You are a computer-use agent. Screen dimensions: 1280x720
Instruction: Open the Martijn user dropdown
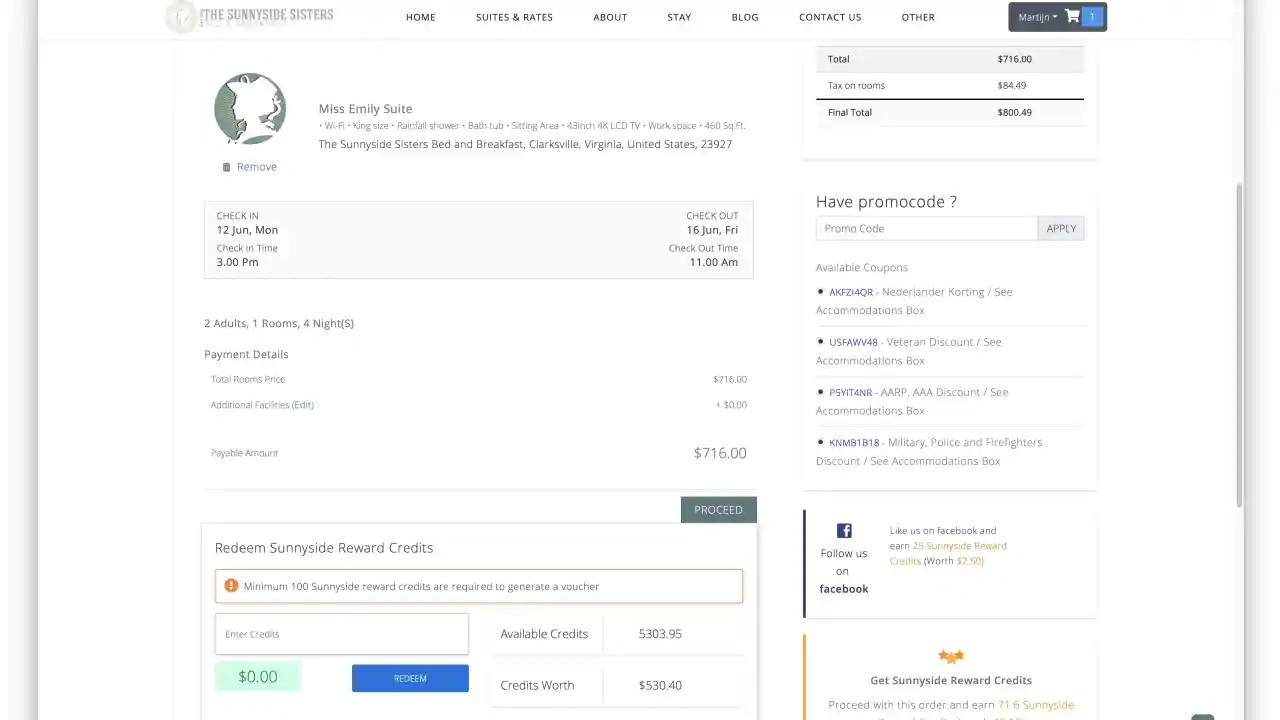click(1037, 17)
